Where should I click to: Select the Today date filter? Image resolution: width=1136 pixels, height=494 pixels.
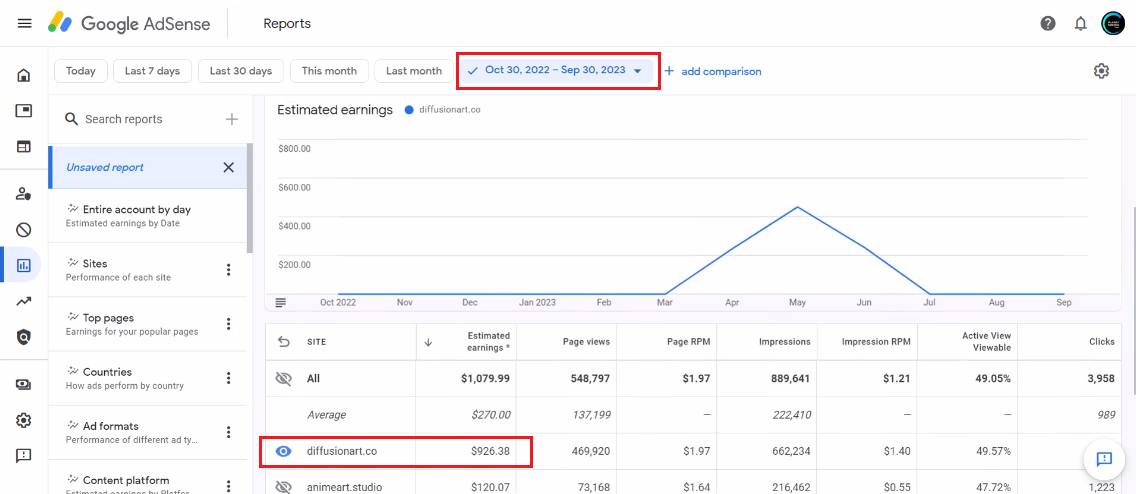point(80,71)
